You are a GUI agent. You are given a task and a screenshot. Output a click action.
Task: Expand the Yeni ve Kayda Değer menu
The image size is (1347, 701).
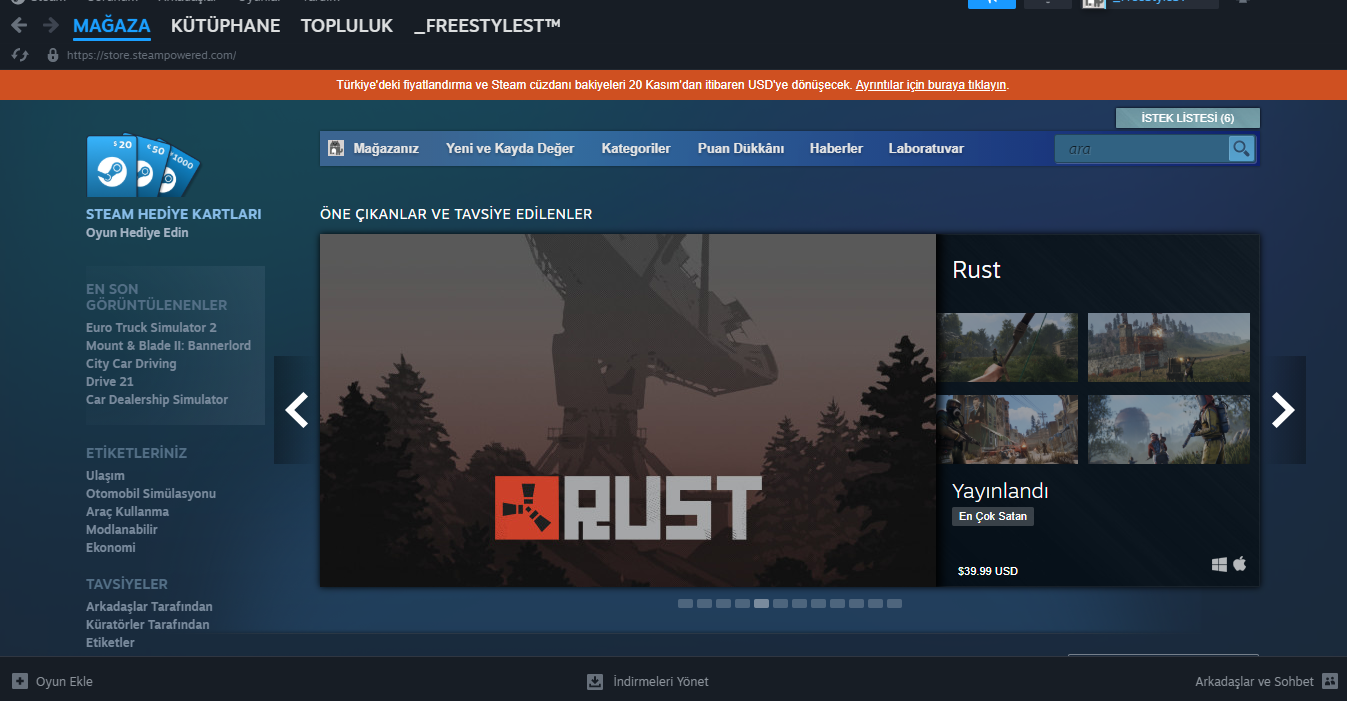click(x=510, y=149)
